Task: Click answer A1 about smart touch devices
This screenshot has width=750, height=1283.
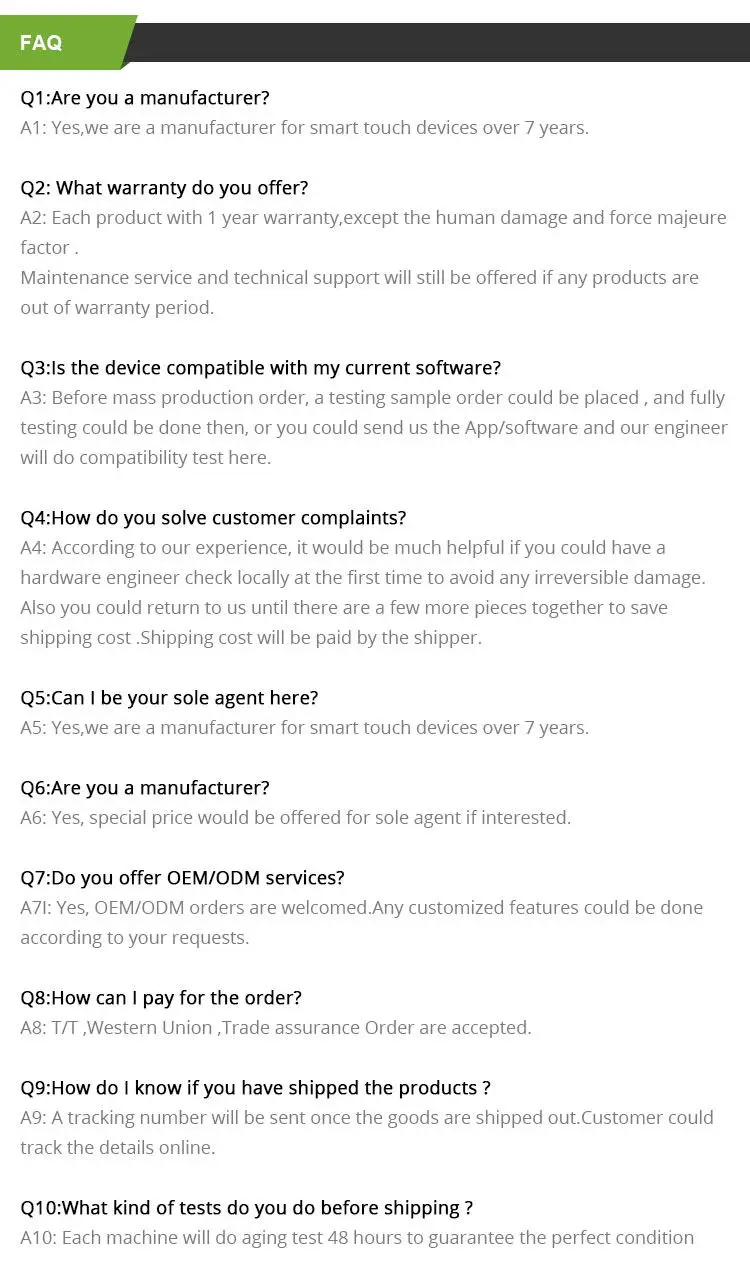Action: click(305, 128)
